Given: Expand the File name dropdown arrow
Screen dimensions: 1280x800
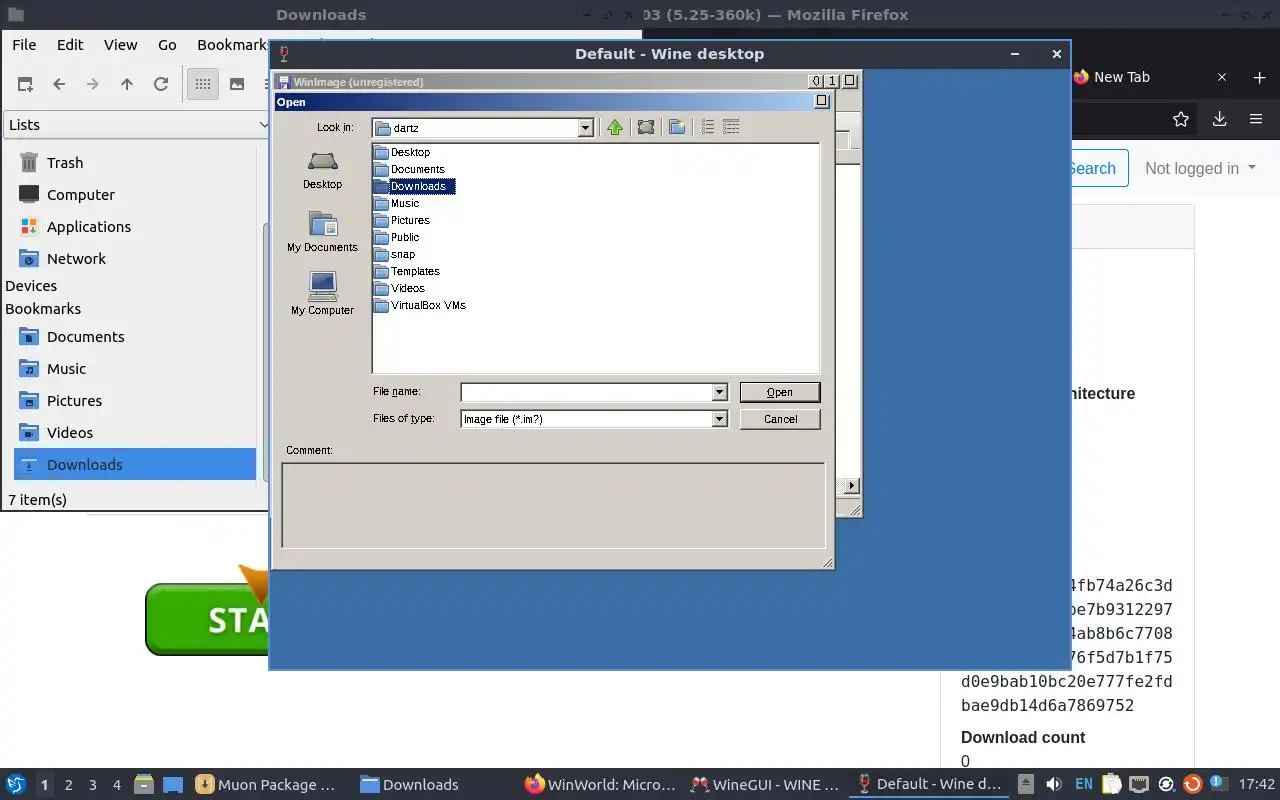Looking at the screenshot, I should [719, 392].
